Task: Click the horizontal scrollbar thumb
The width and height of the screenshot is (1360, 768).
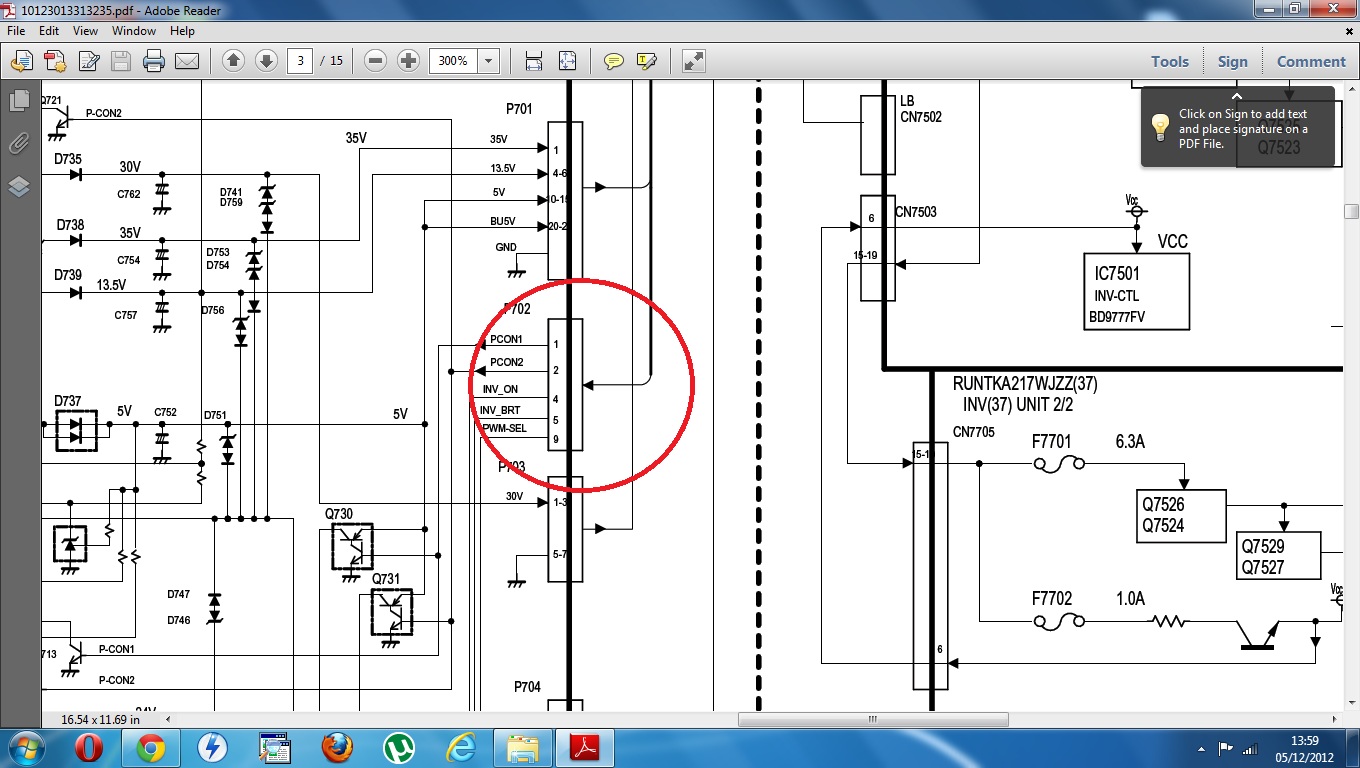Action: tap(873, 719)
